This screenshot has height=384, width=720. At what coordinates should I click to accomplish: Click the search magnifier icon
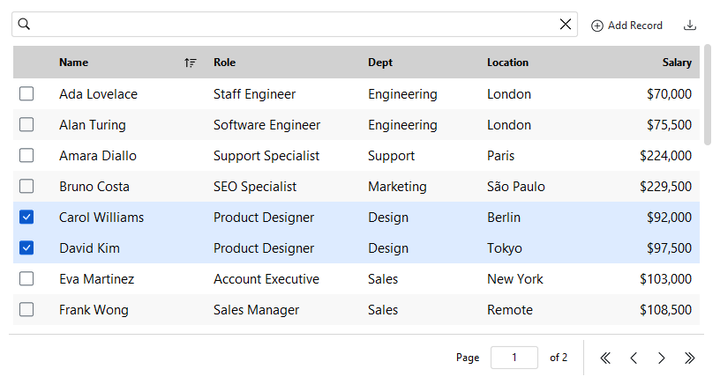(24, 24)
